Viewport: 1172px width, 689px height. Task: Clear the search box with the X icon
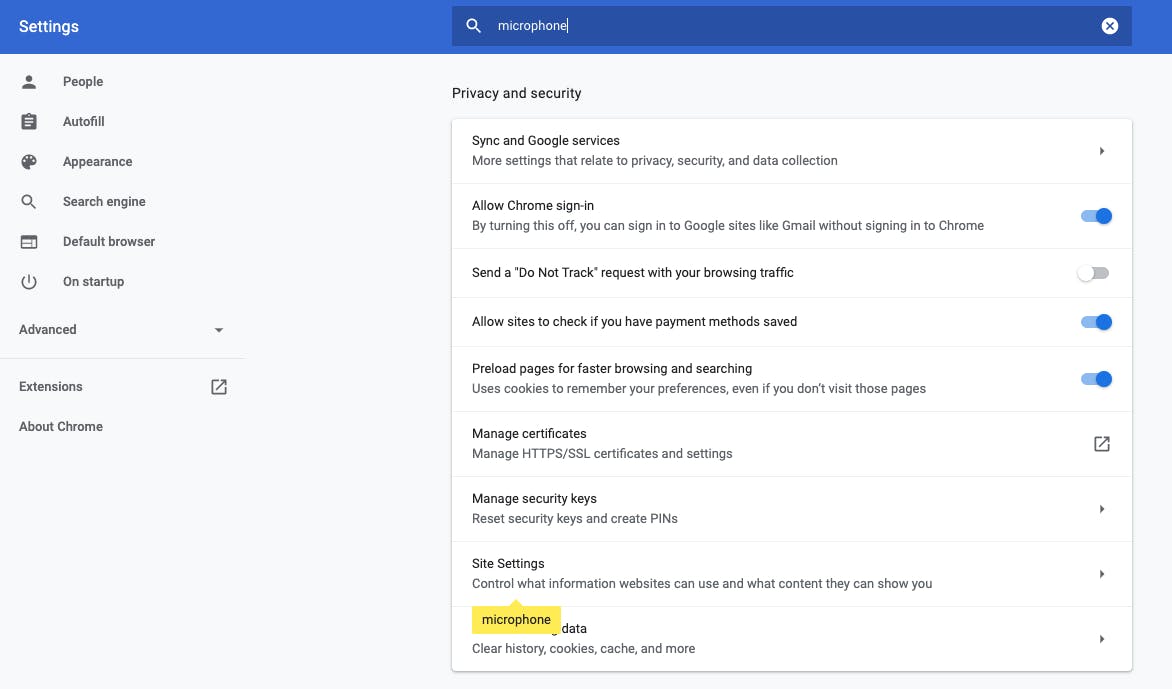pyautogui.click(x=1110, y=26)
